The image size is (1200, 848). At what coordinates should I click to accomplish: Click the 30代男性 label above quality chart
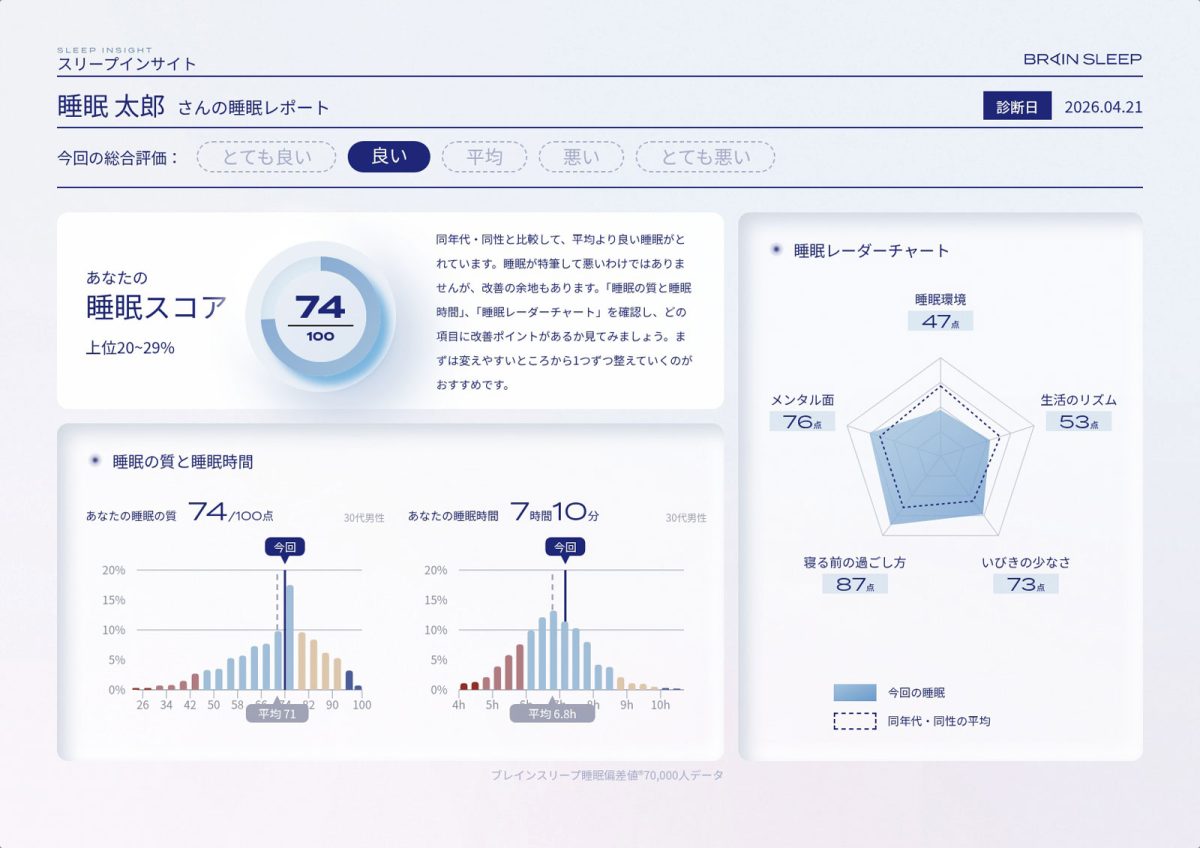click(x=364, y=518)
